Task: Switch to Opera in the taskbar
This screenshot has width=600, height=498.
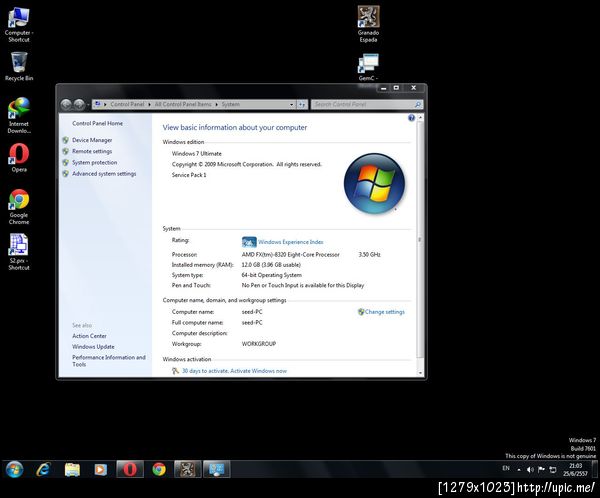Action: point(130,469)
